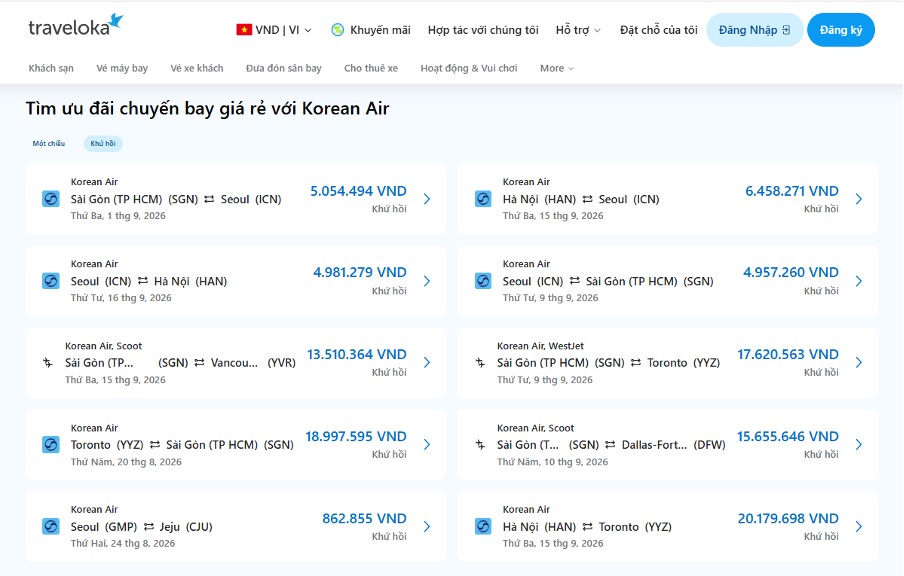The image size is (904, 576).
Task: Open the 862.855 VND flight chevron
Action: tap(427, 526)
